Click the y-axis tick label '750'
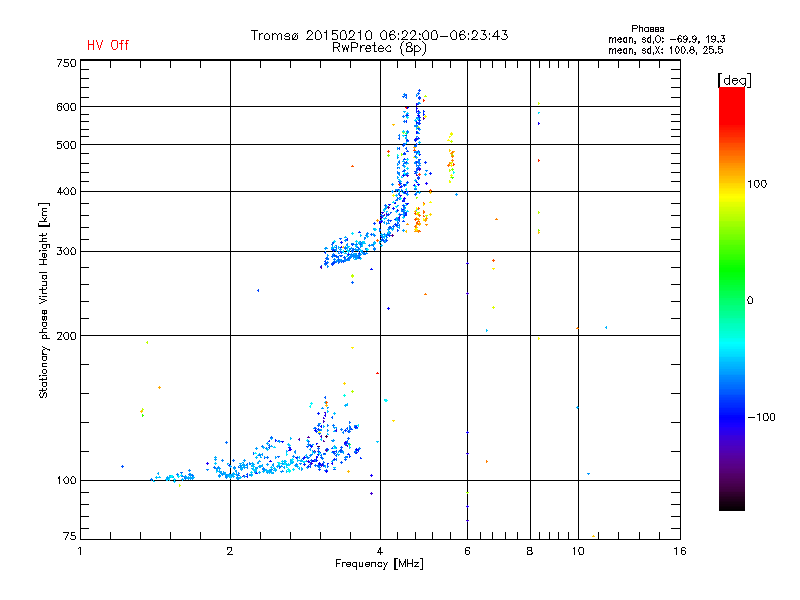This screenshot has height=600, width=800. pos(66,63)
